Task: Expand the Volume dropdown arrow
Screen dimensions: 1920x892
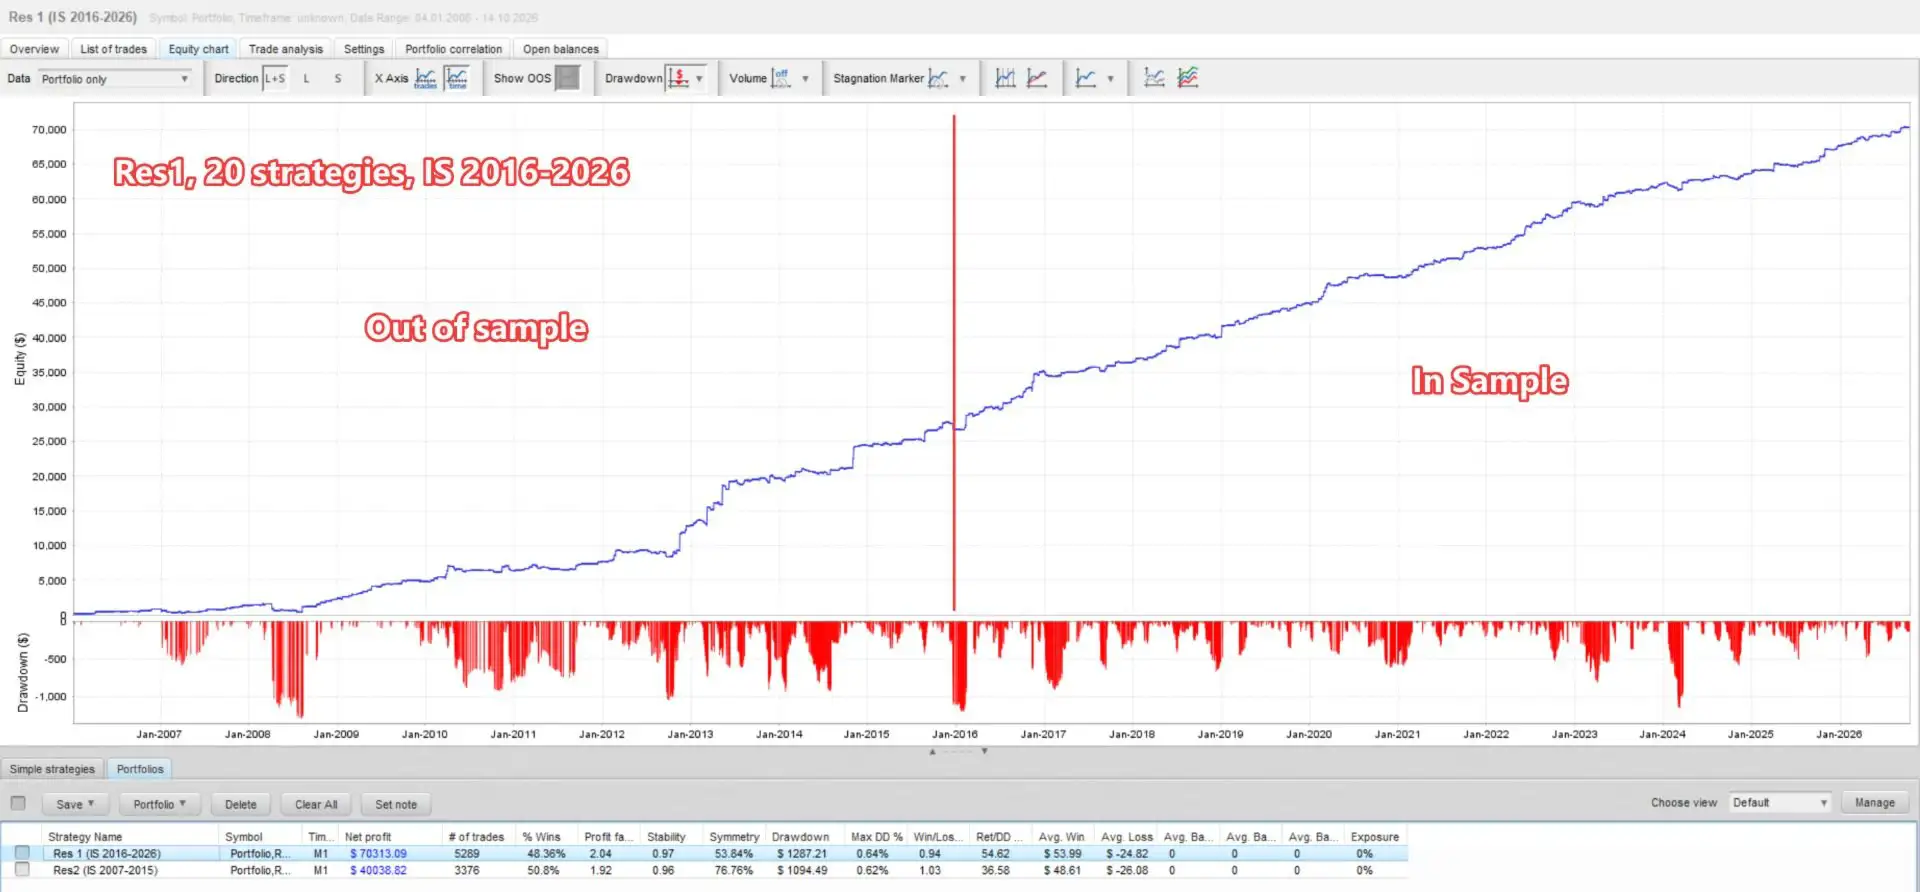Action: pos(805,79)
